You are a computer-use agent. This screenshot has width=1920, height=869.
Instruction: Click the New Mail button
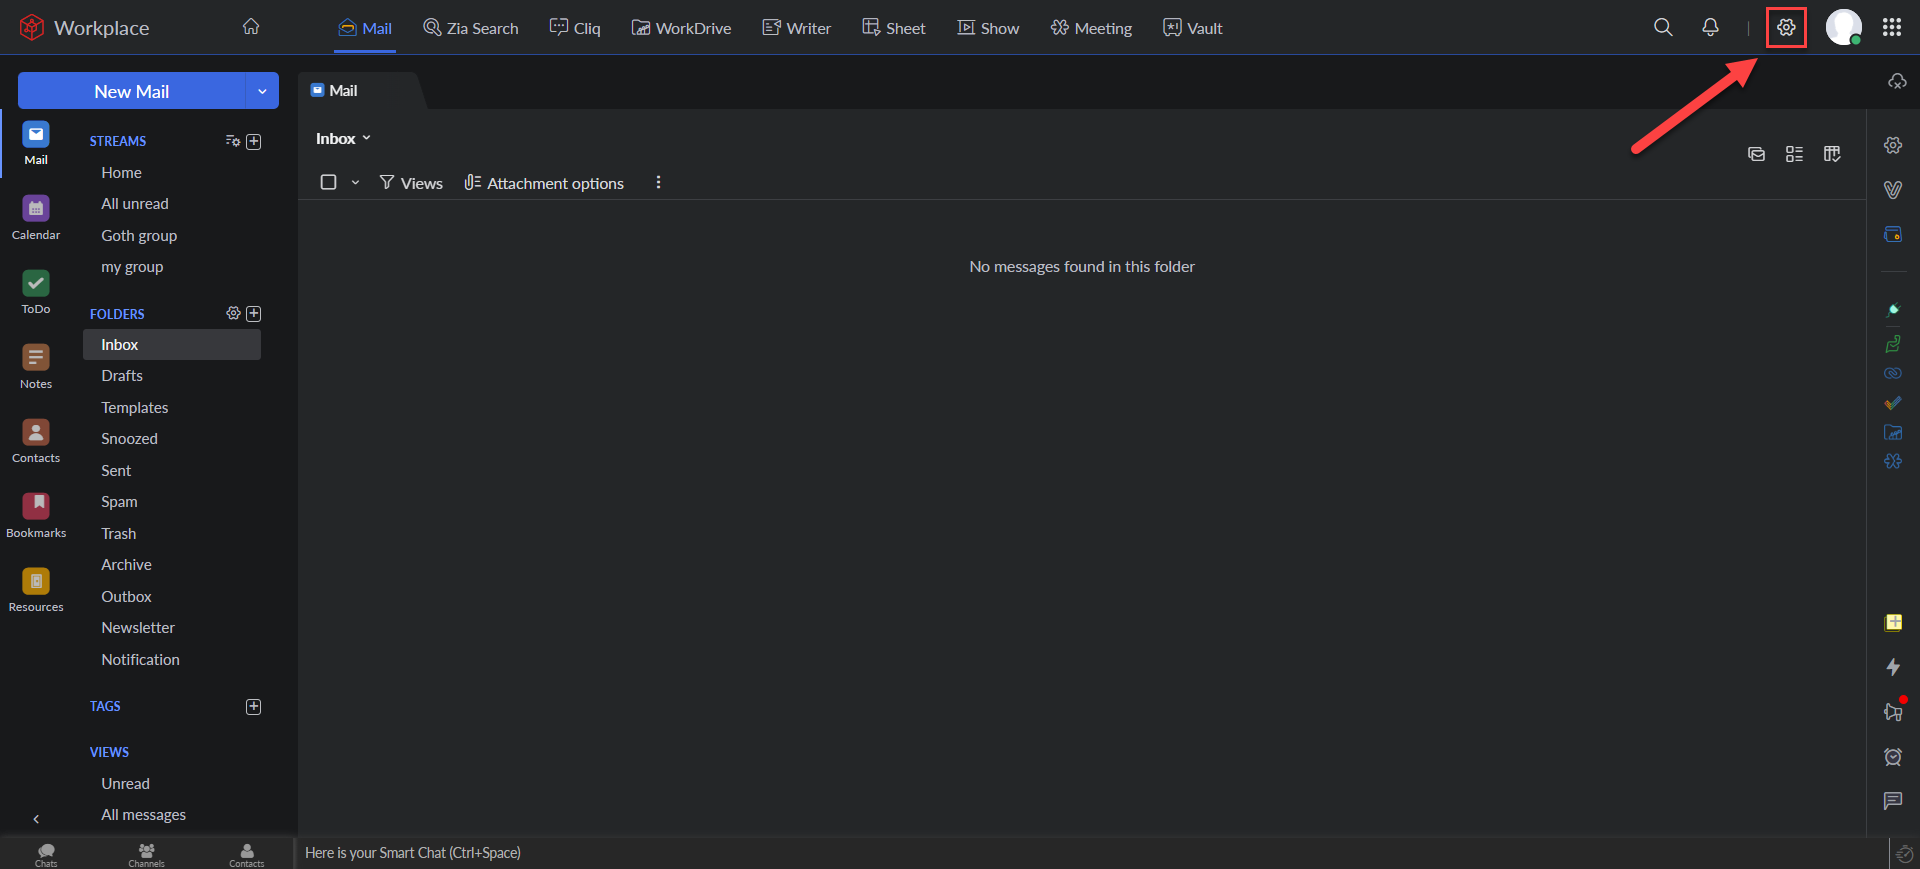point(131,91)
